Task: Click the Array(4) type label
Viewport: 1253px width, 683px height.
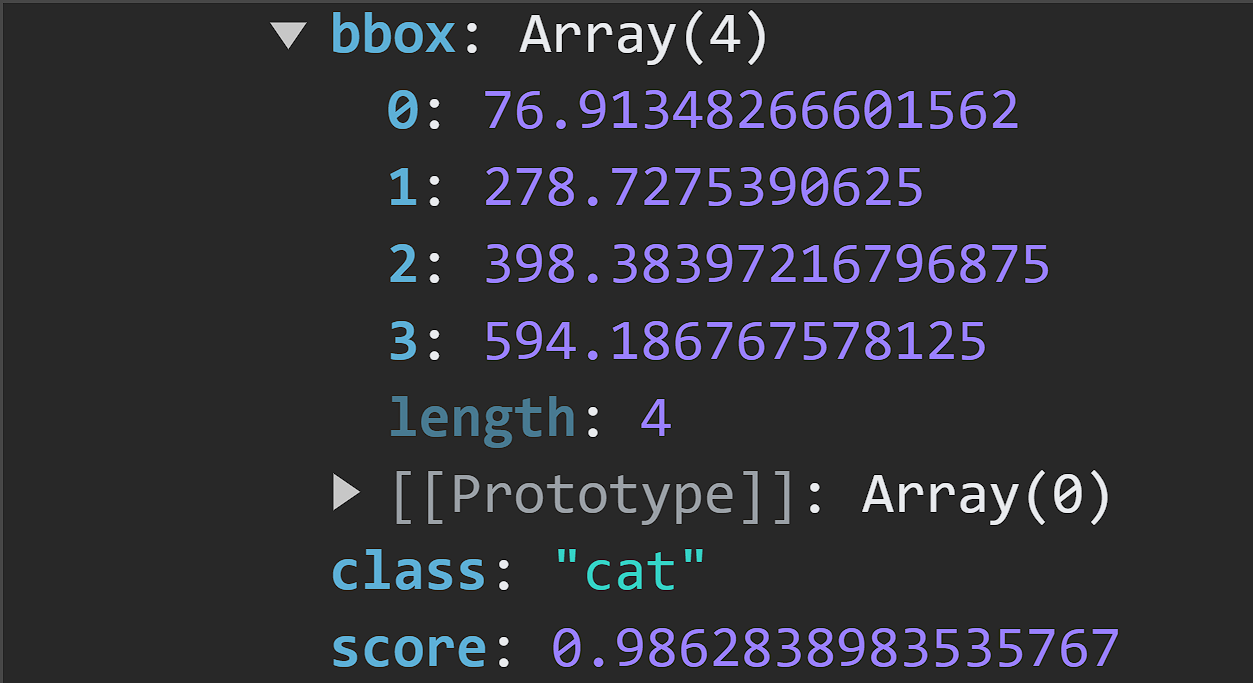Action: pyautogui.click(x=645, y=37)
